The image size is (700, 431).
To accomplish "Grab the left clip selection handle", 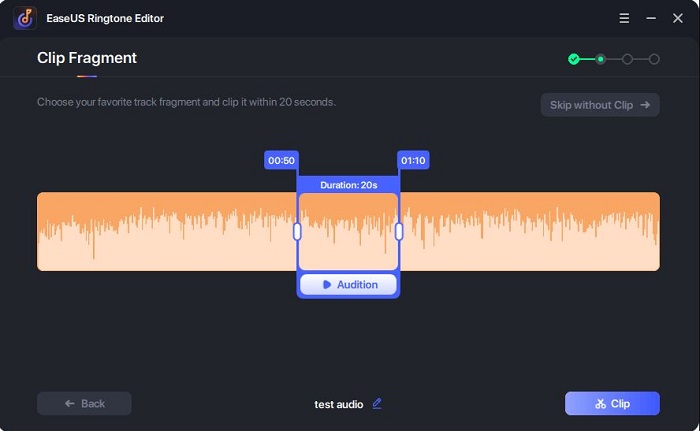I will coord(297,231).
